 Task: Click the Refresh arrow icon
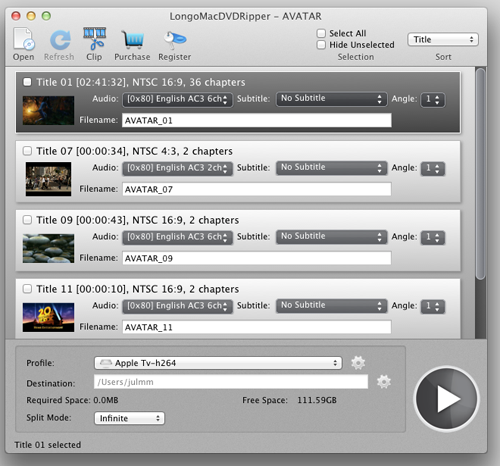(x=60, y=40)
